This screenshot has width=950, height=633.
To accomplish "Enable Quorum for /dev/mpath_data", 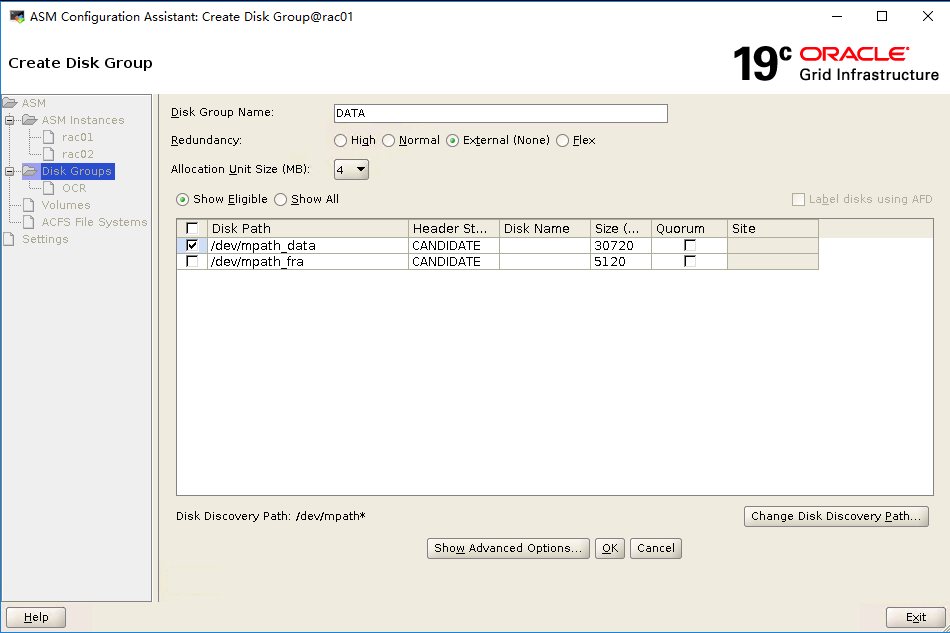I will (x=689, y=245).
